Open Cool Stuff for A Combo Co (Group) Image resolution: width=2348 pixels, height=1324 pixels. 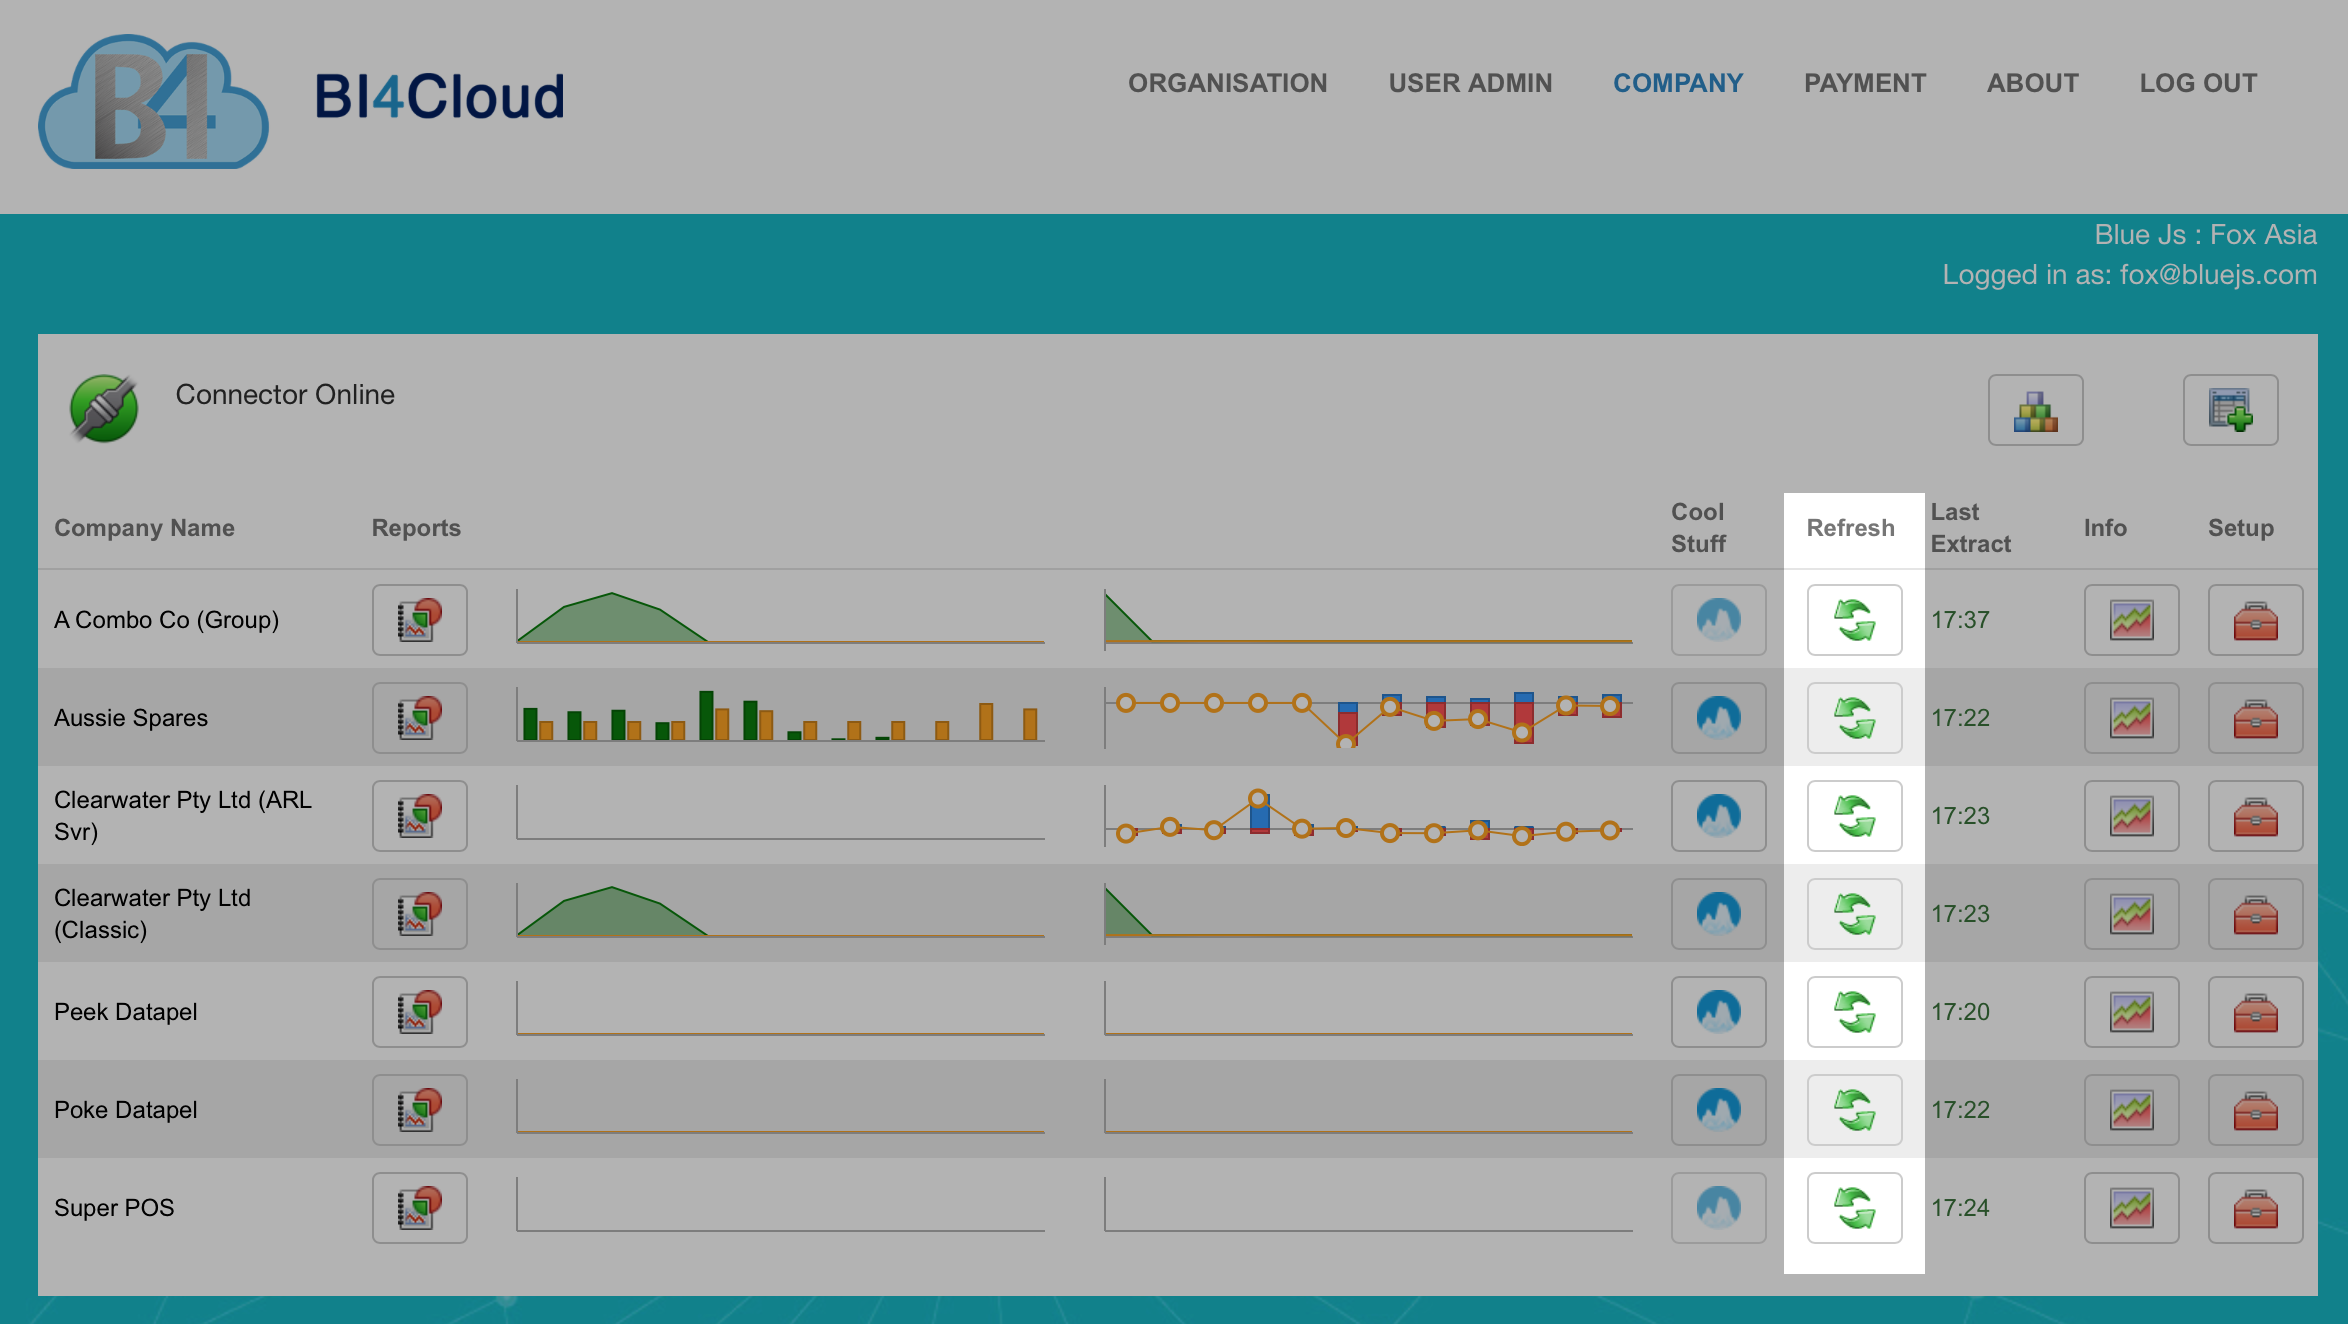click(x=1719, y=620)
